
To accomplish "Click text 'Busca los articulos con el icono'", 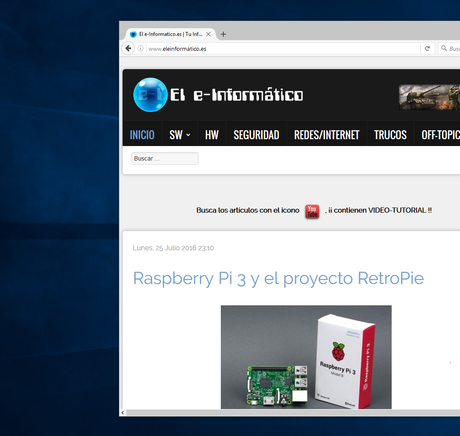I will [248, 210].
